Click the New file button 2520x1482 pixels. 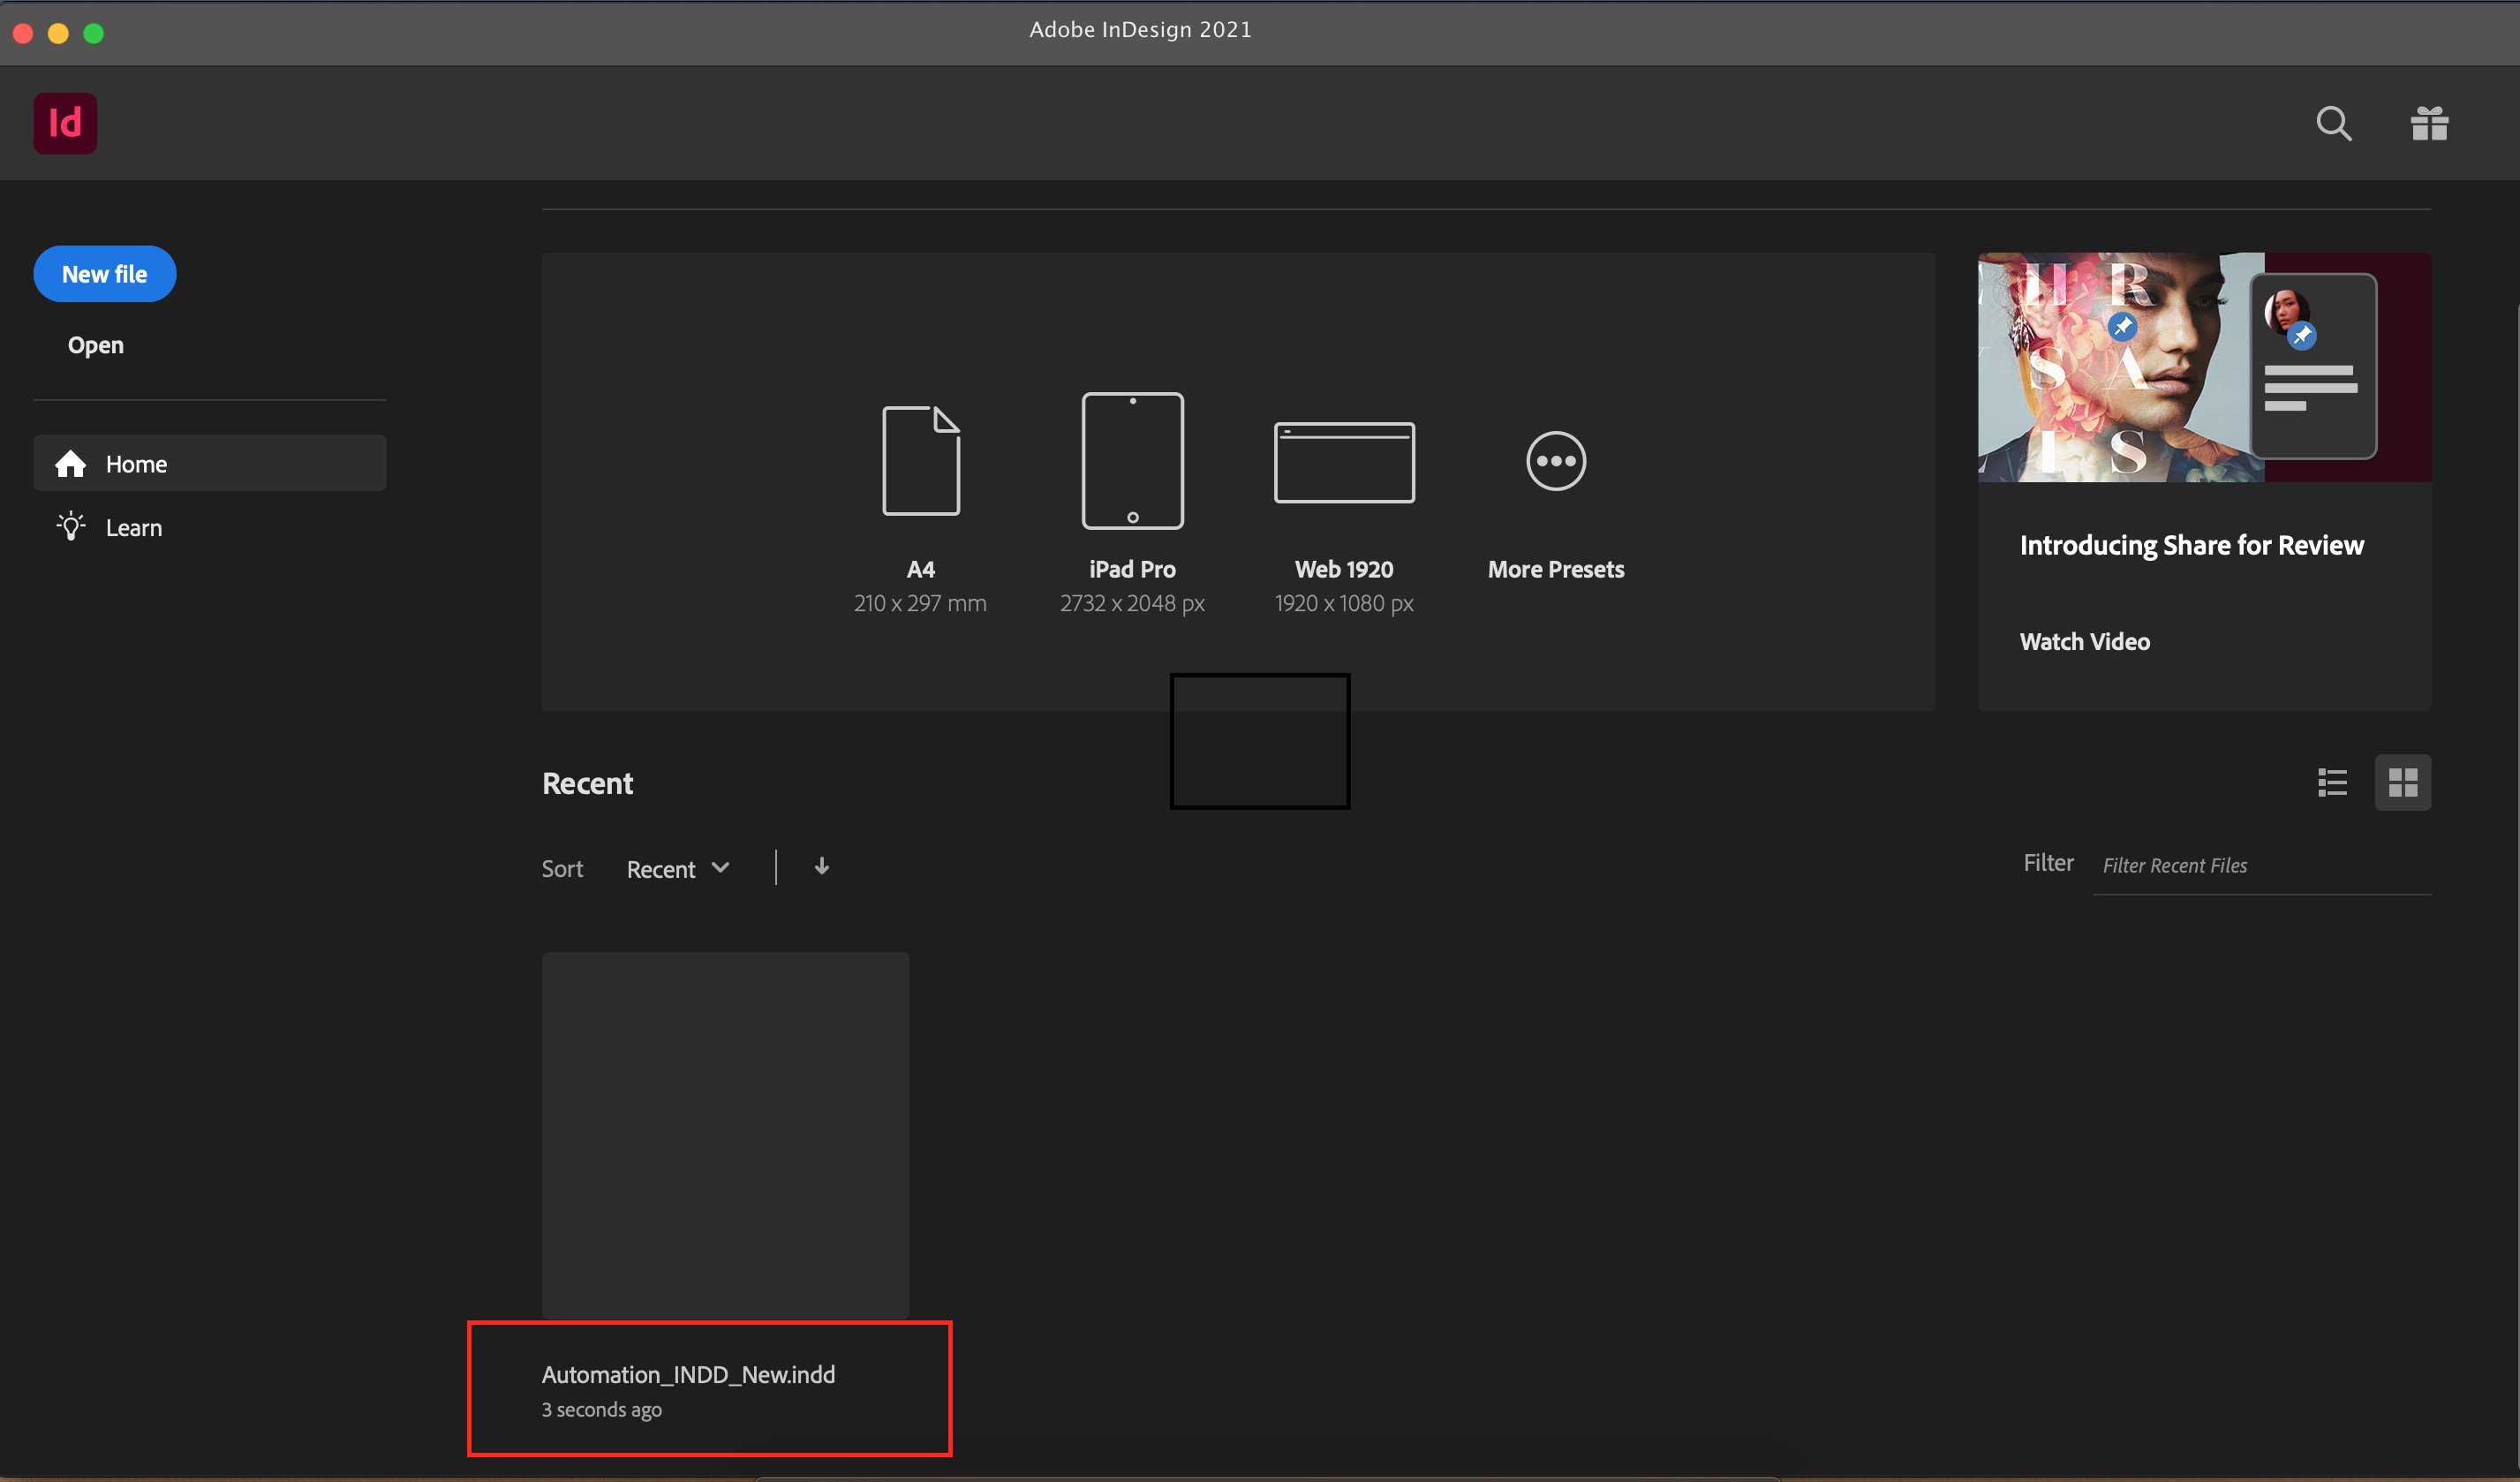click(104, 274)
